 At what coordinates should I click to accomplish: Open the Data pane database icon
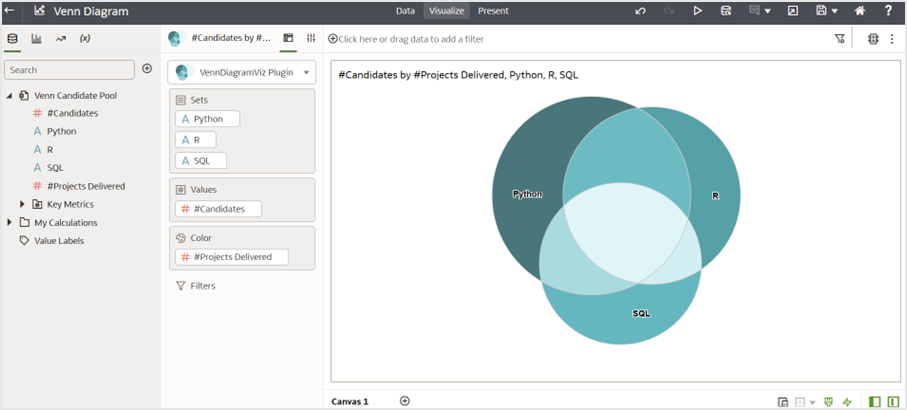tap(12, 39)
